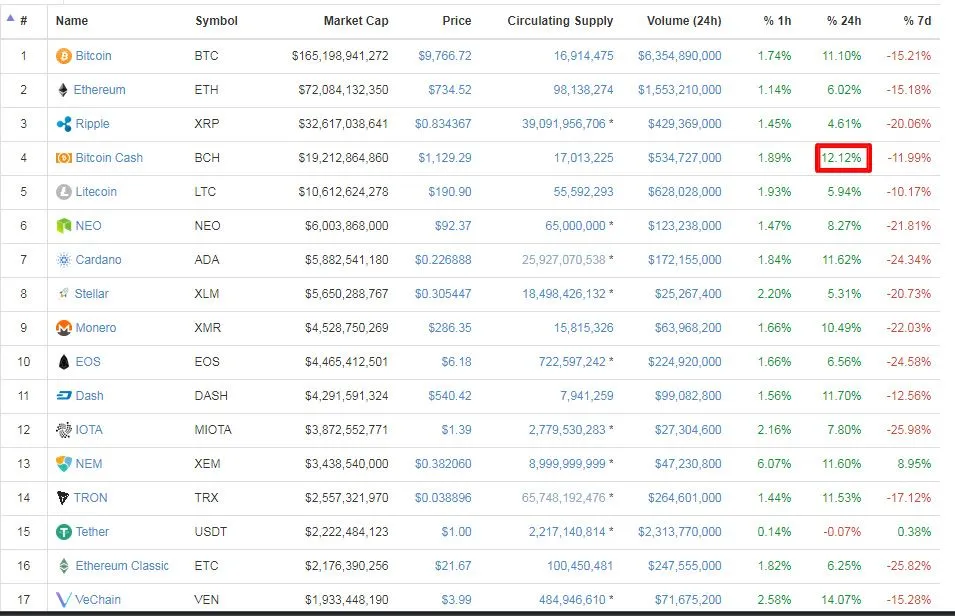955x616 pixels.
Task: Select Tether 24h change -0.07%
Action: (842, 532)
